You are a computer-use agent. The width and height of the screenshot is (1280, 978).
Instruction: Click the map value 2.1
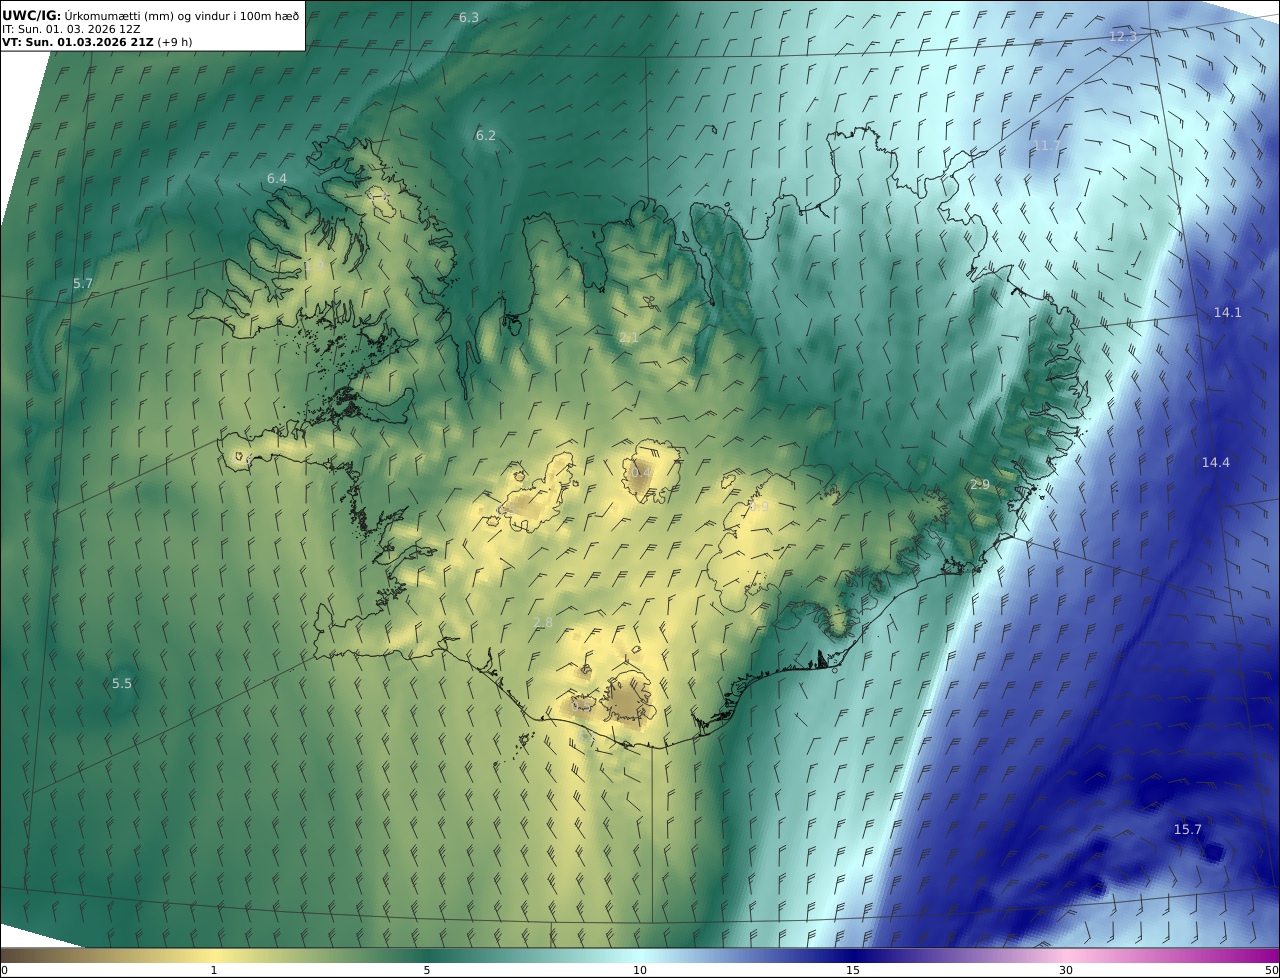click(x=628, y=338)
